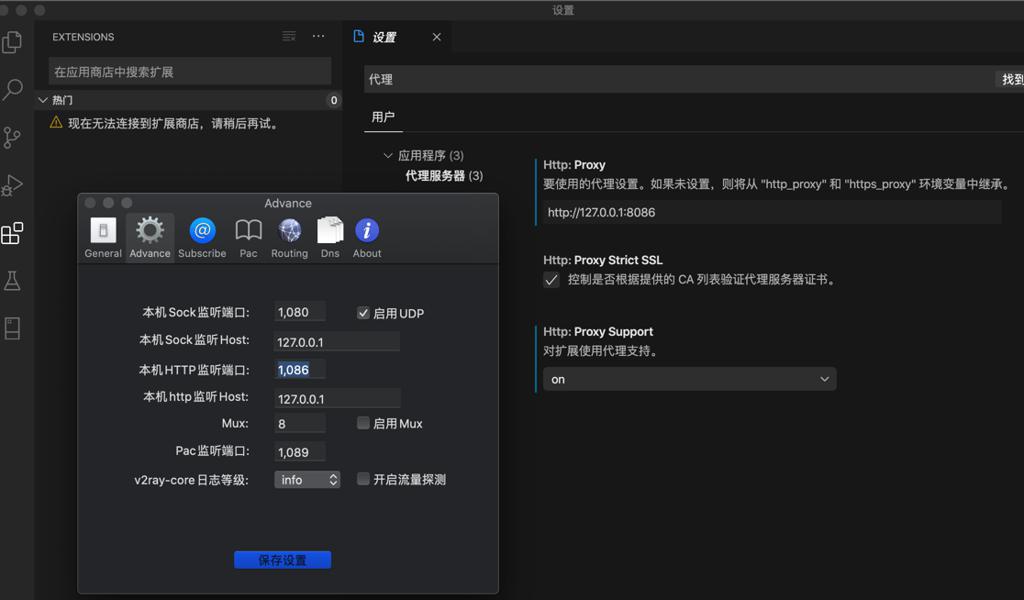1024x600 pixels.
Task: Click the Http: Proxy Strict SSL title
Action: [x=603, y=260]
